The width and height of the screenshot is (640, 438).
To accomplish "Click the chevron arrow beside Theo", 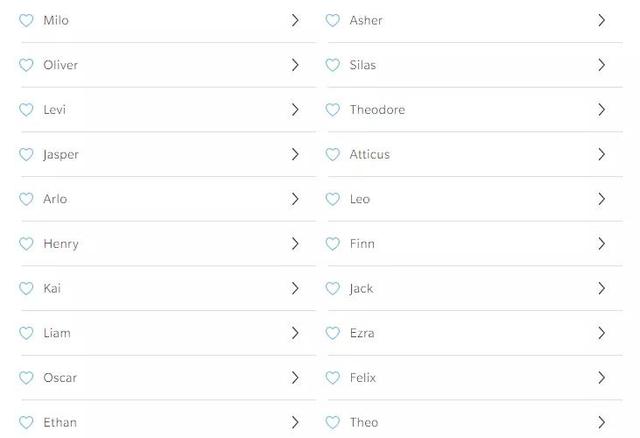I will click(601, 422).
